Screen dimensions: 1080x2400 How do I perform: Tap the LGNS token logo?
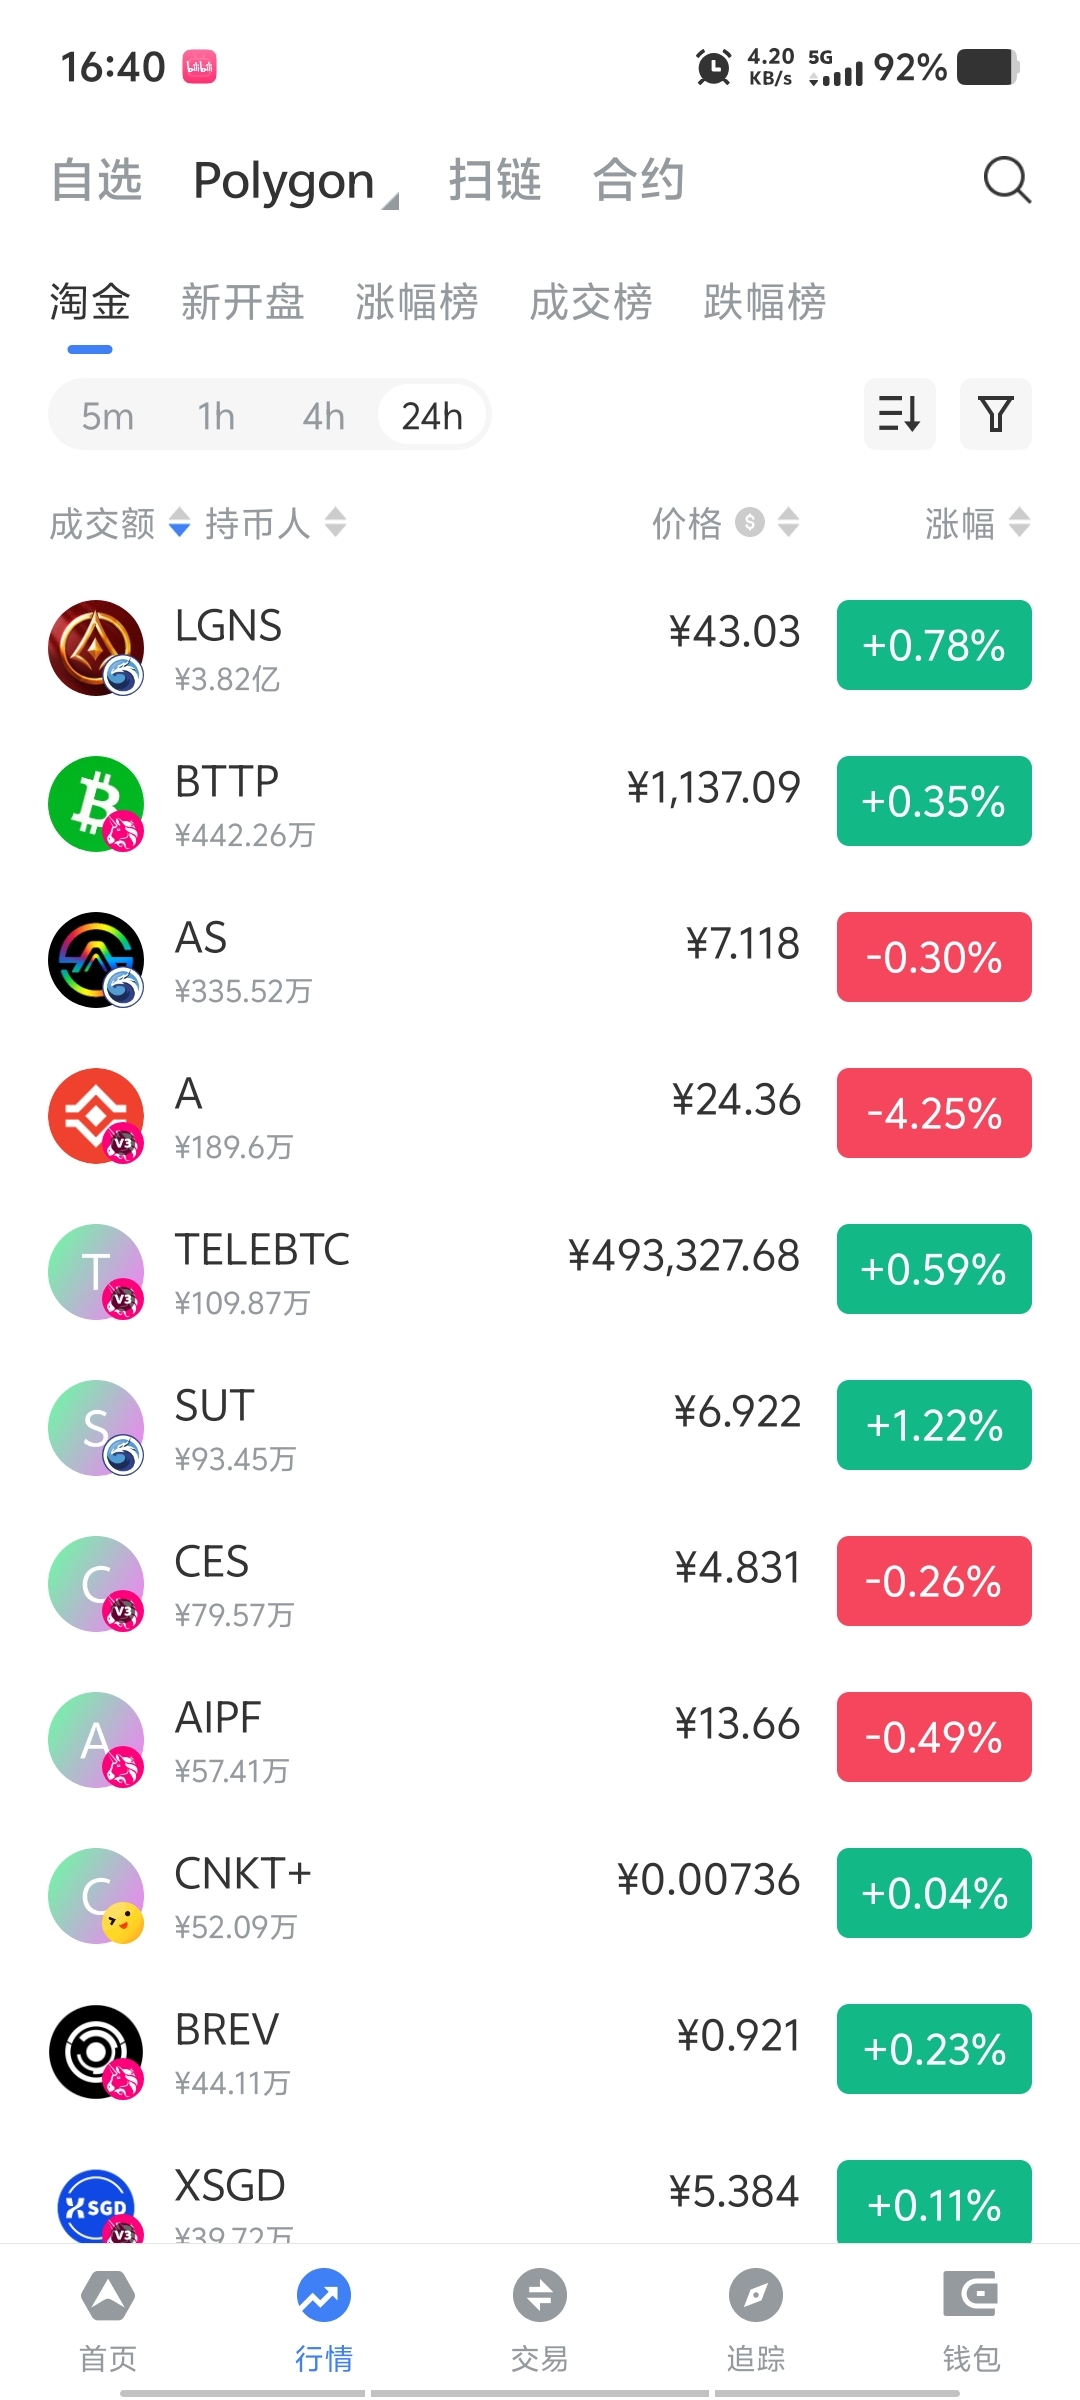pos(96,647)
